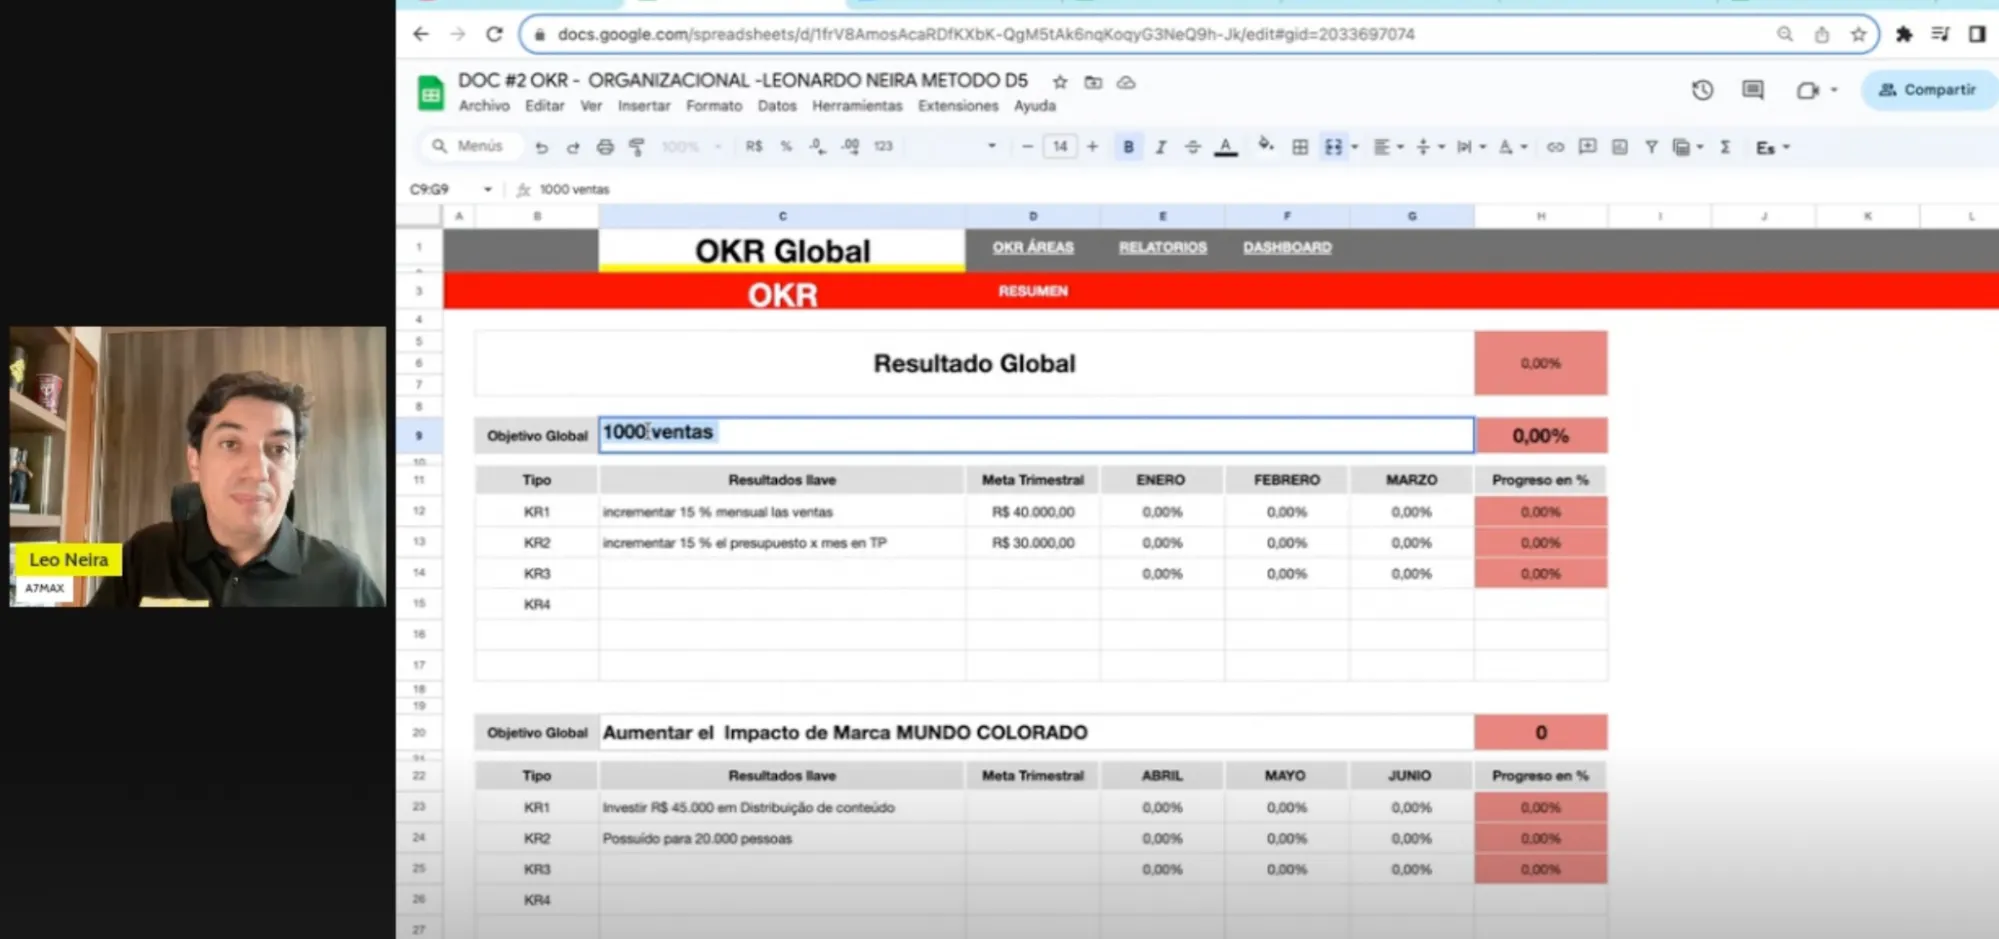Image resolution: width=1999 pixels, height=939 pixels.
Task: Expand the font family dropdown
Action: coord(990,146)
